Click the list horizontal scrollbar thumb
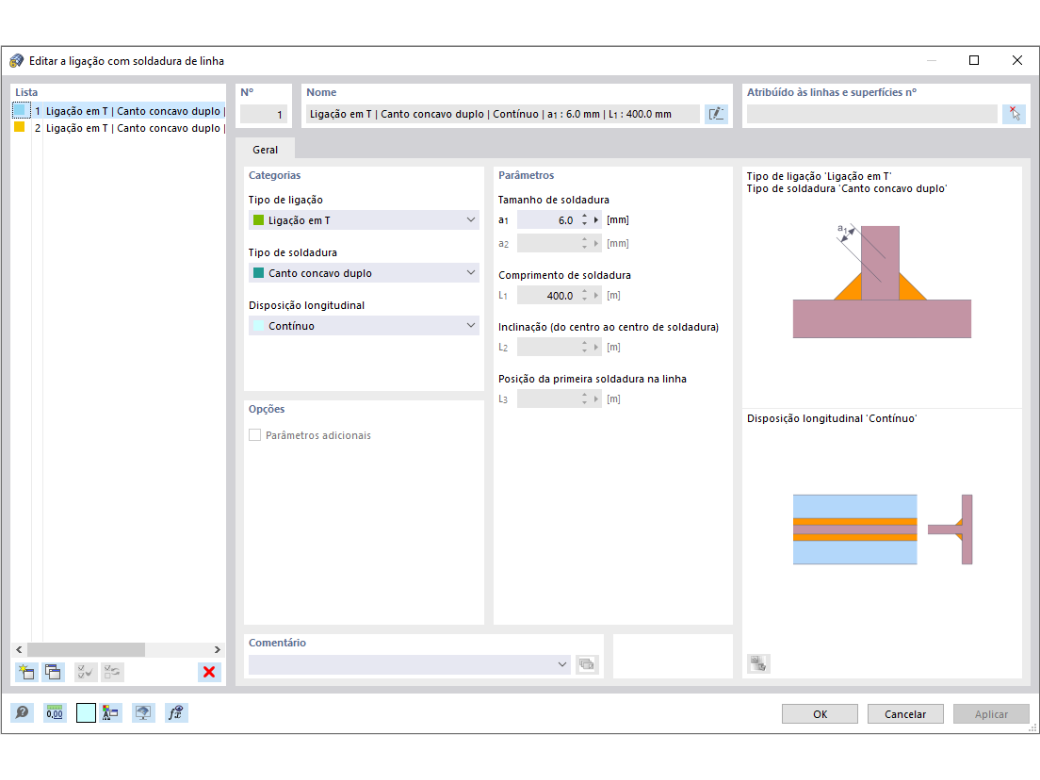This screenshot has height=780, width=1040. coord(86,649)
